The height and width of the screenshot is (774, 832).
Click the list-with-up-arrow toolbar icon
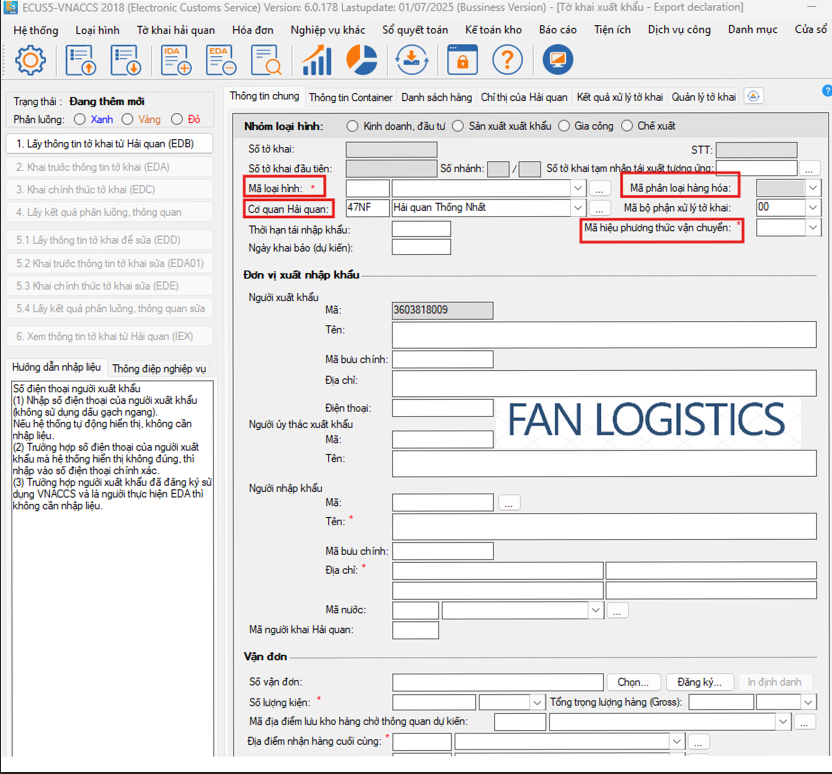(x=81, y=60)
